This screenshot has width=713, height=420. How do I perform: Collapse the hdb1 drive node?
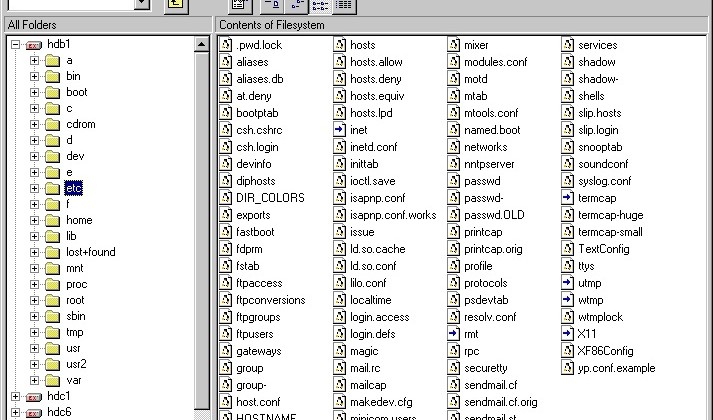tap(16, 45)
